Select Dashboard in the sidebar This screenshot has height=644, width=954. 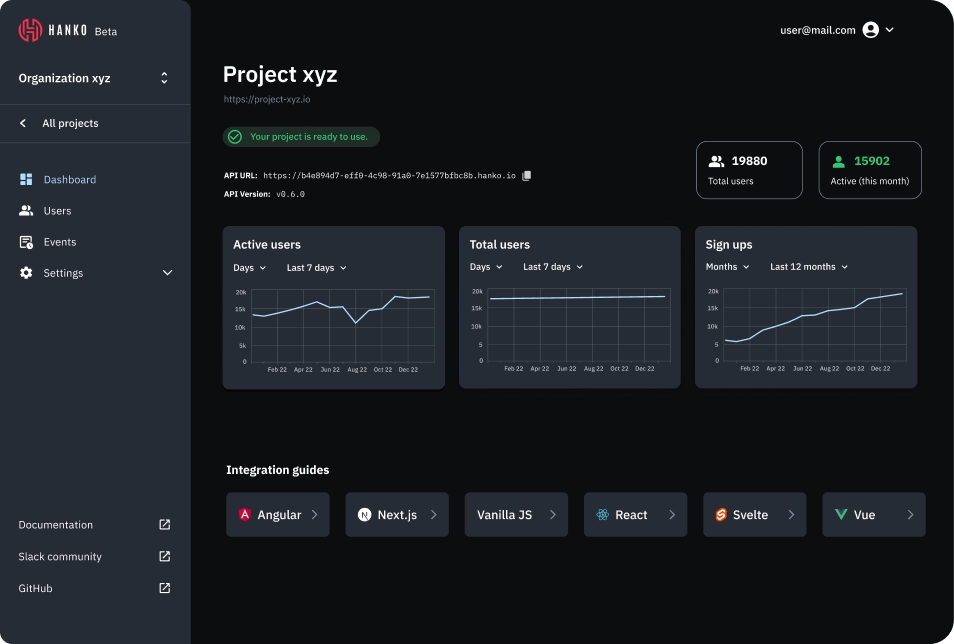tap(69, 180)
